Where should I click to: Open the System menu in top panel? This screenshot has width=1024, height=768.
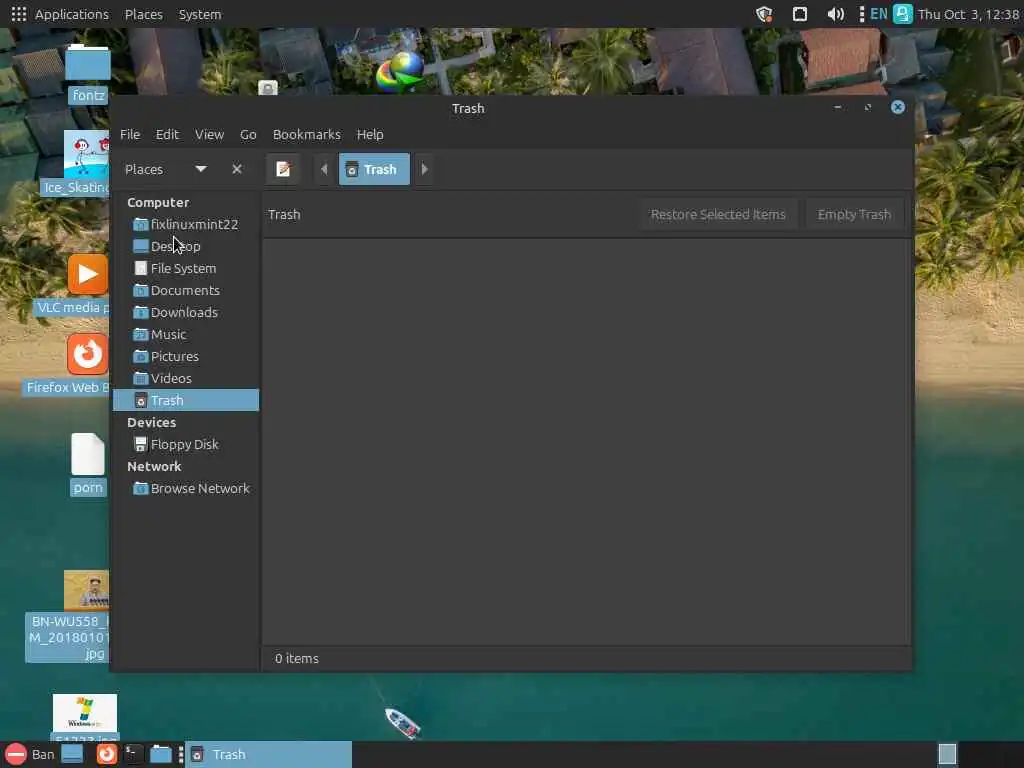click(x=200, y=14)
